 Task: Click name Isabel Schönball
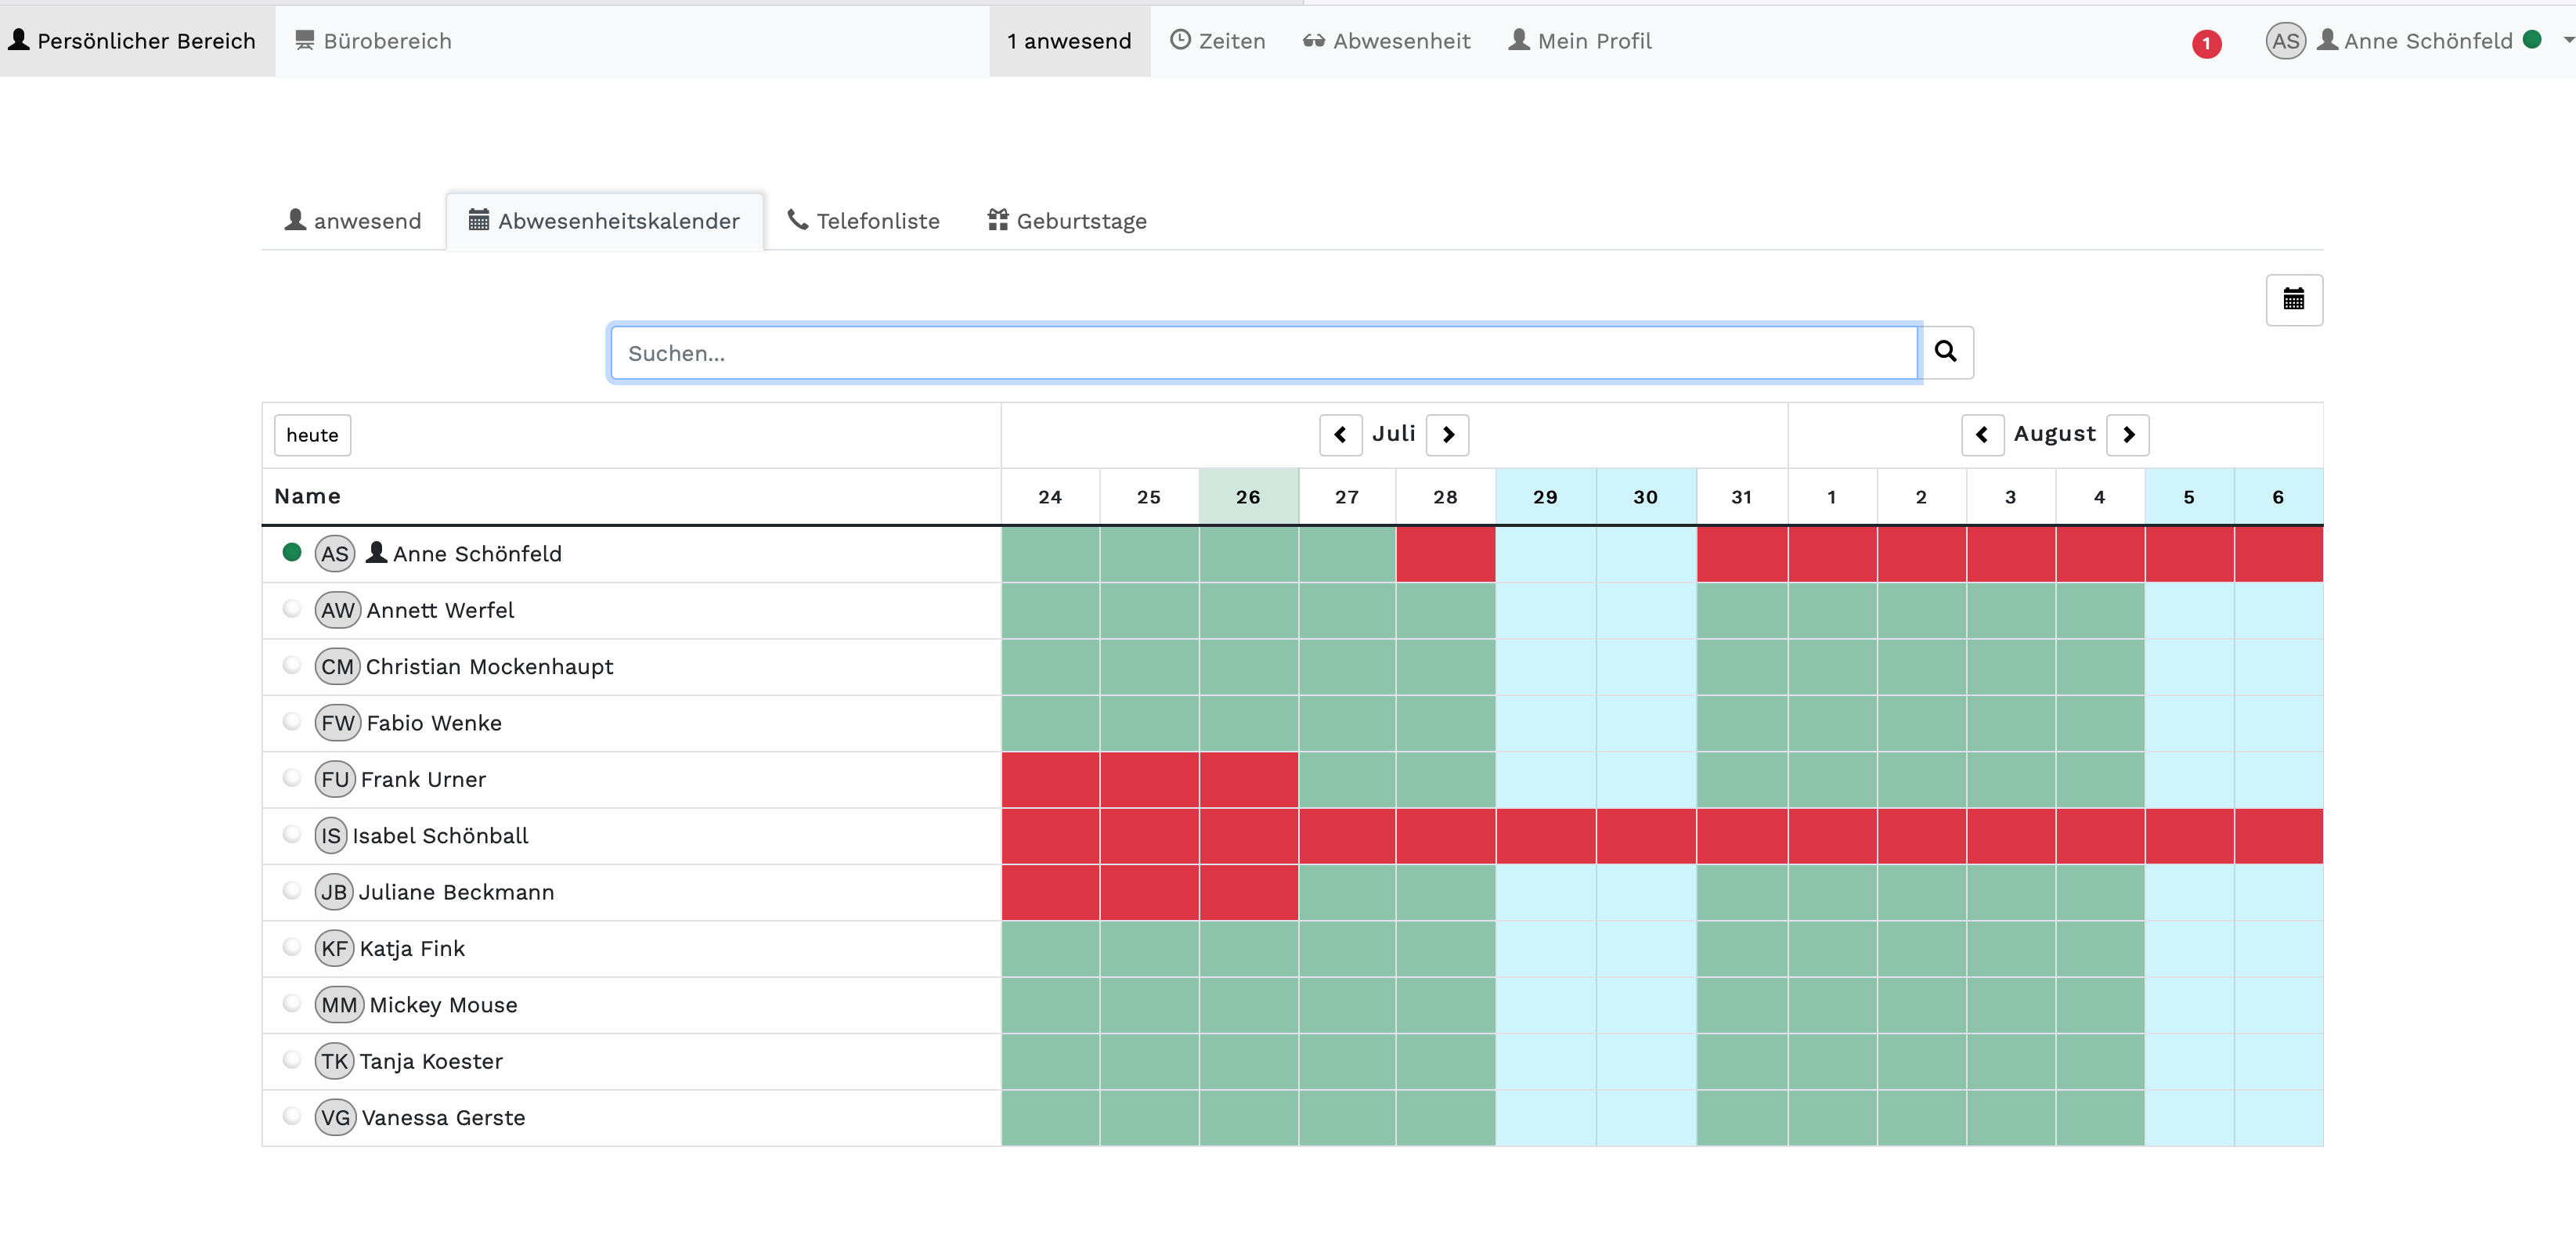pyautogui.click(x=440, y=836)
